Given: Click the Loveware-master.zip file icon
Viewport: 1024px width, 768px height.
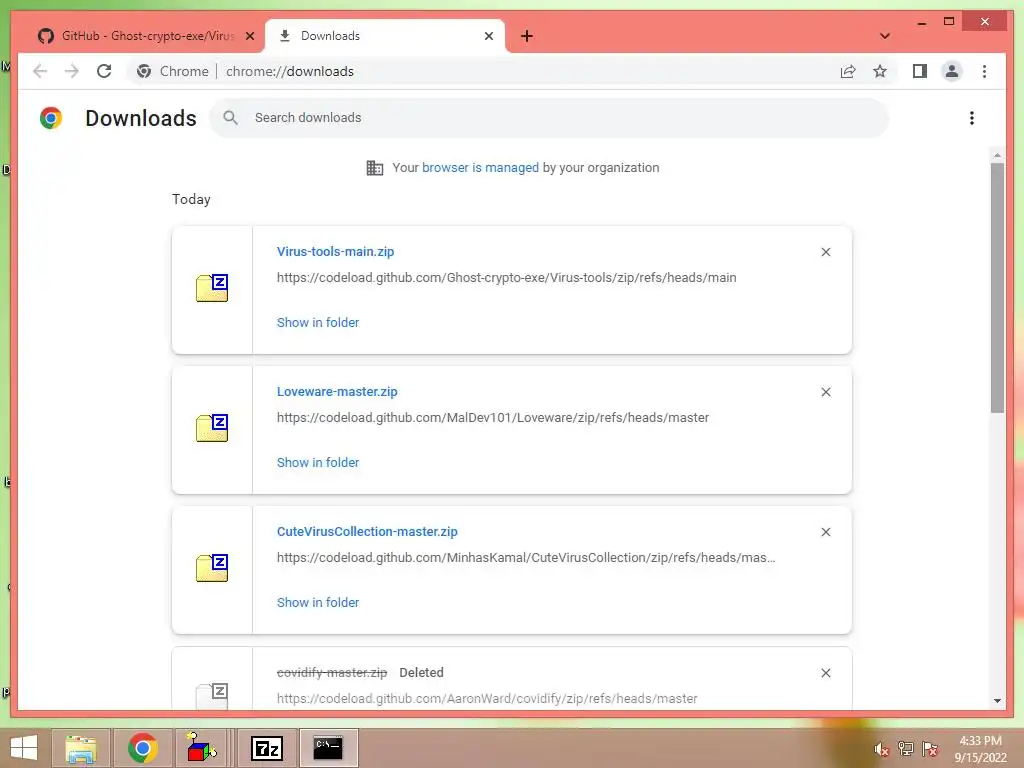Looking at the screenshot, I should coord(212,428).
